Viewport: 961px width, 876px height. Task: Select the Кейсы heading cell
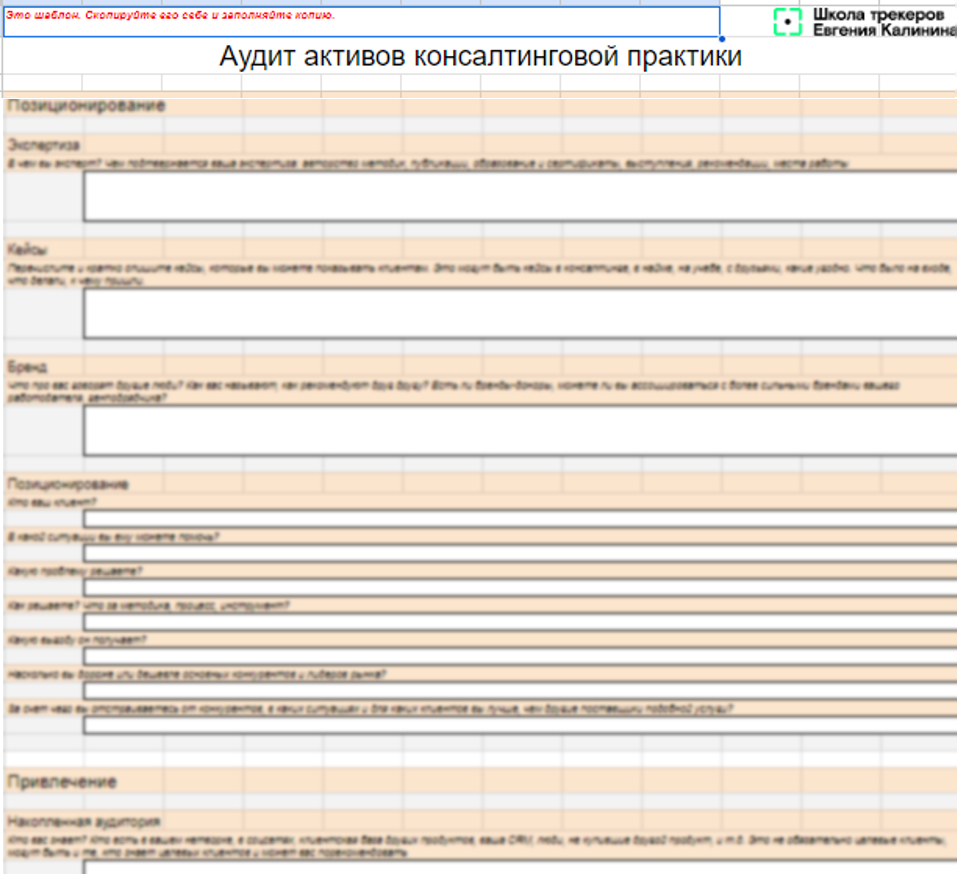(28, 250)
